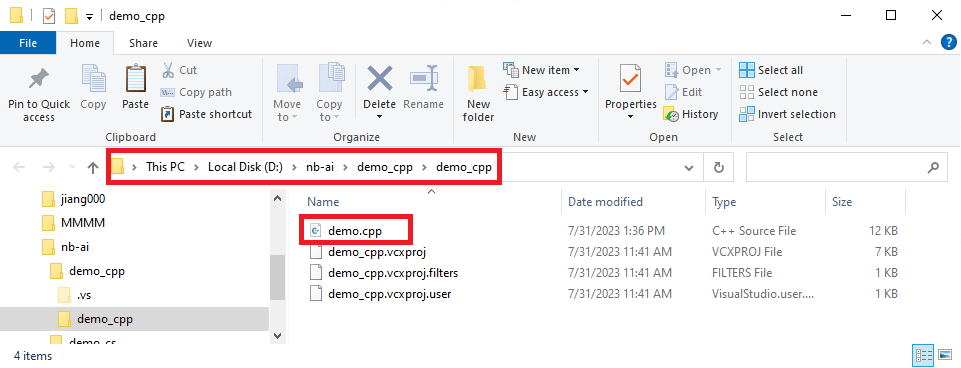Copy path of the selection

(196, 92)
